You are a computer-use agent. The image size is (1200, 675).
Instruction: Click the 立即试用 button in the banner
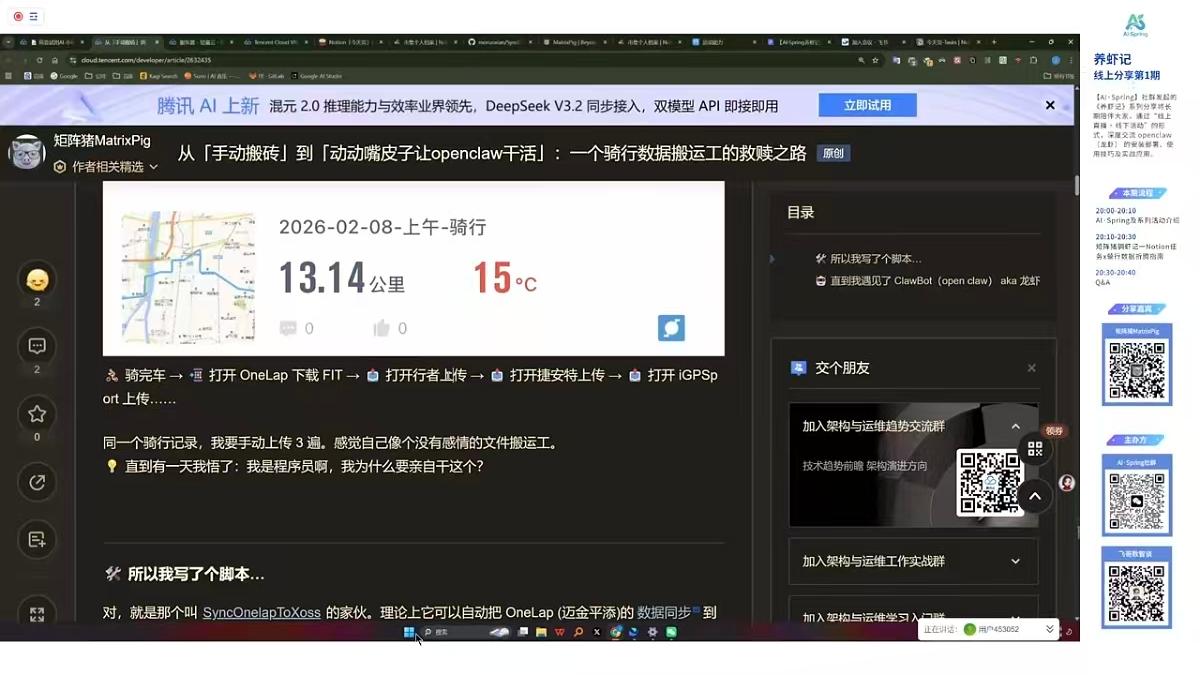pyautogui.click(x=866, y=105)
